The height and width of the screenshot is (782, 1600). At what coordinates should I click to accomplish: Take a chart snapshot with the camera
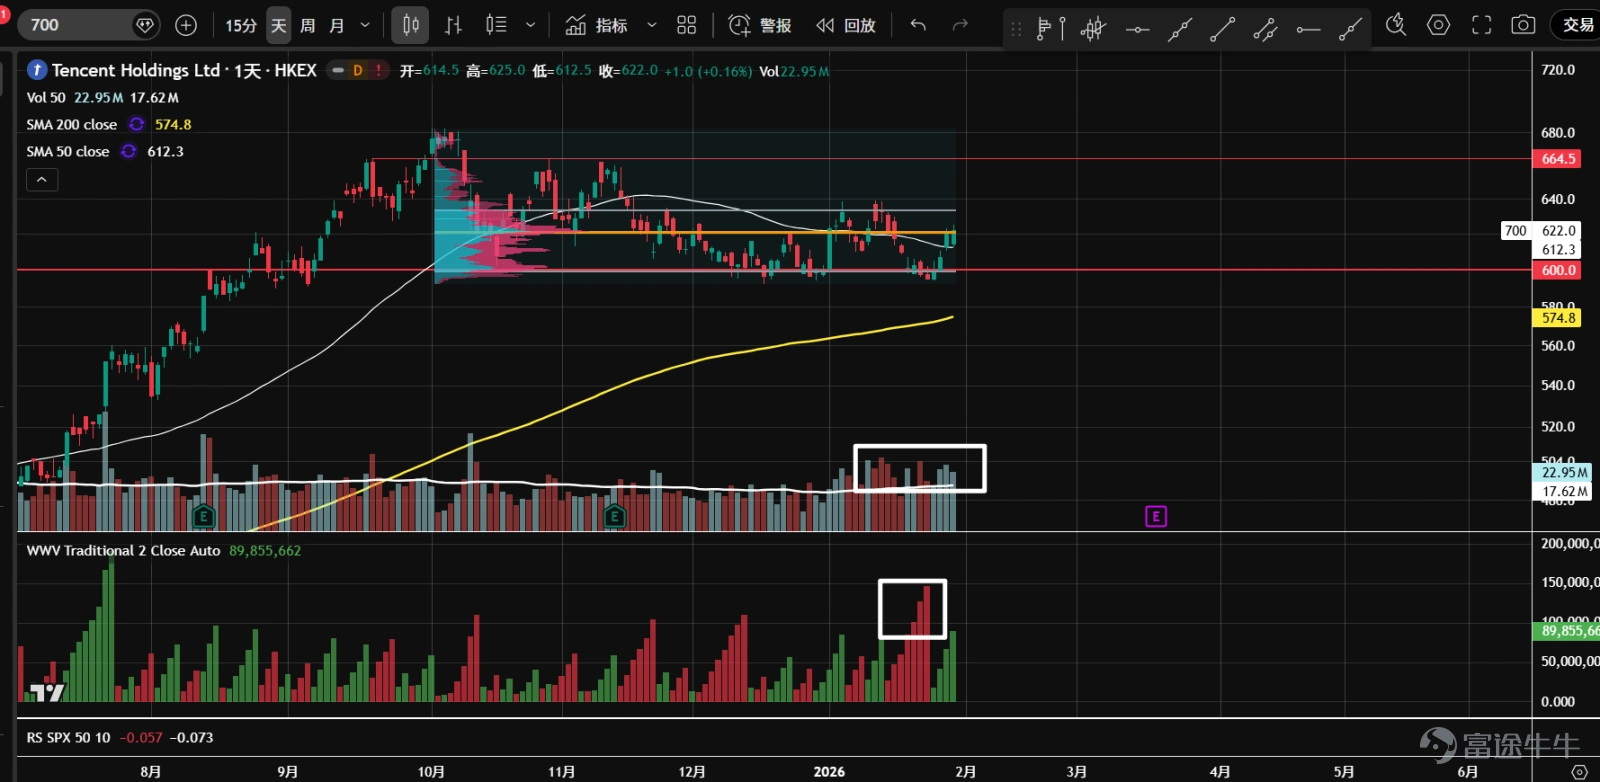(1523, 25)
